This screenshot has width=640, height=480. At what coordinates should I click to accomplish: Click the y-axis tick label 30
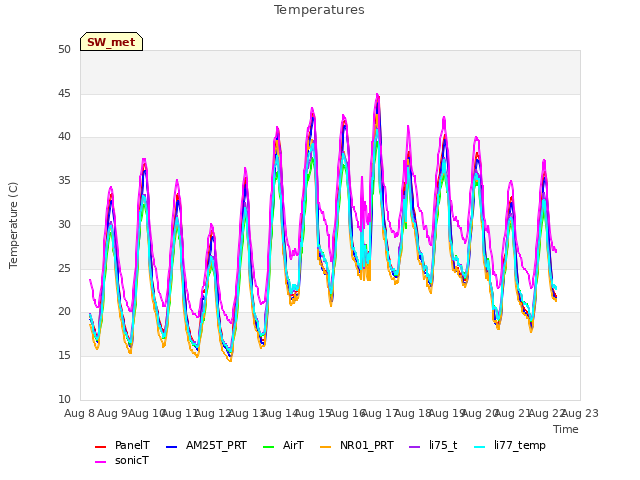tap(64, 224)
